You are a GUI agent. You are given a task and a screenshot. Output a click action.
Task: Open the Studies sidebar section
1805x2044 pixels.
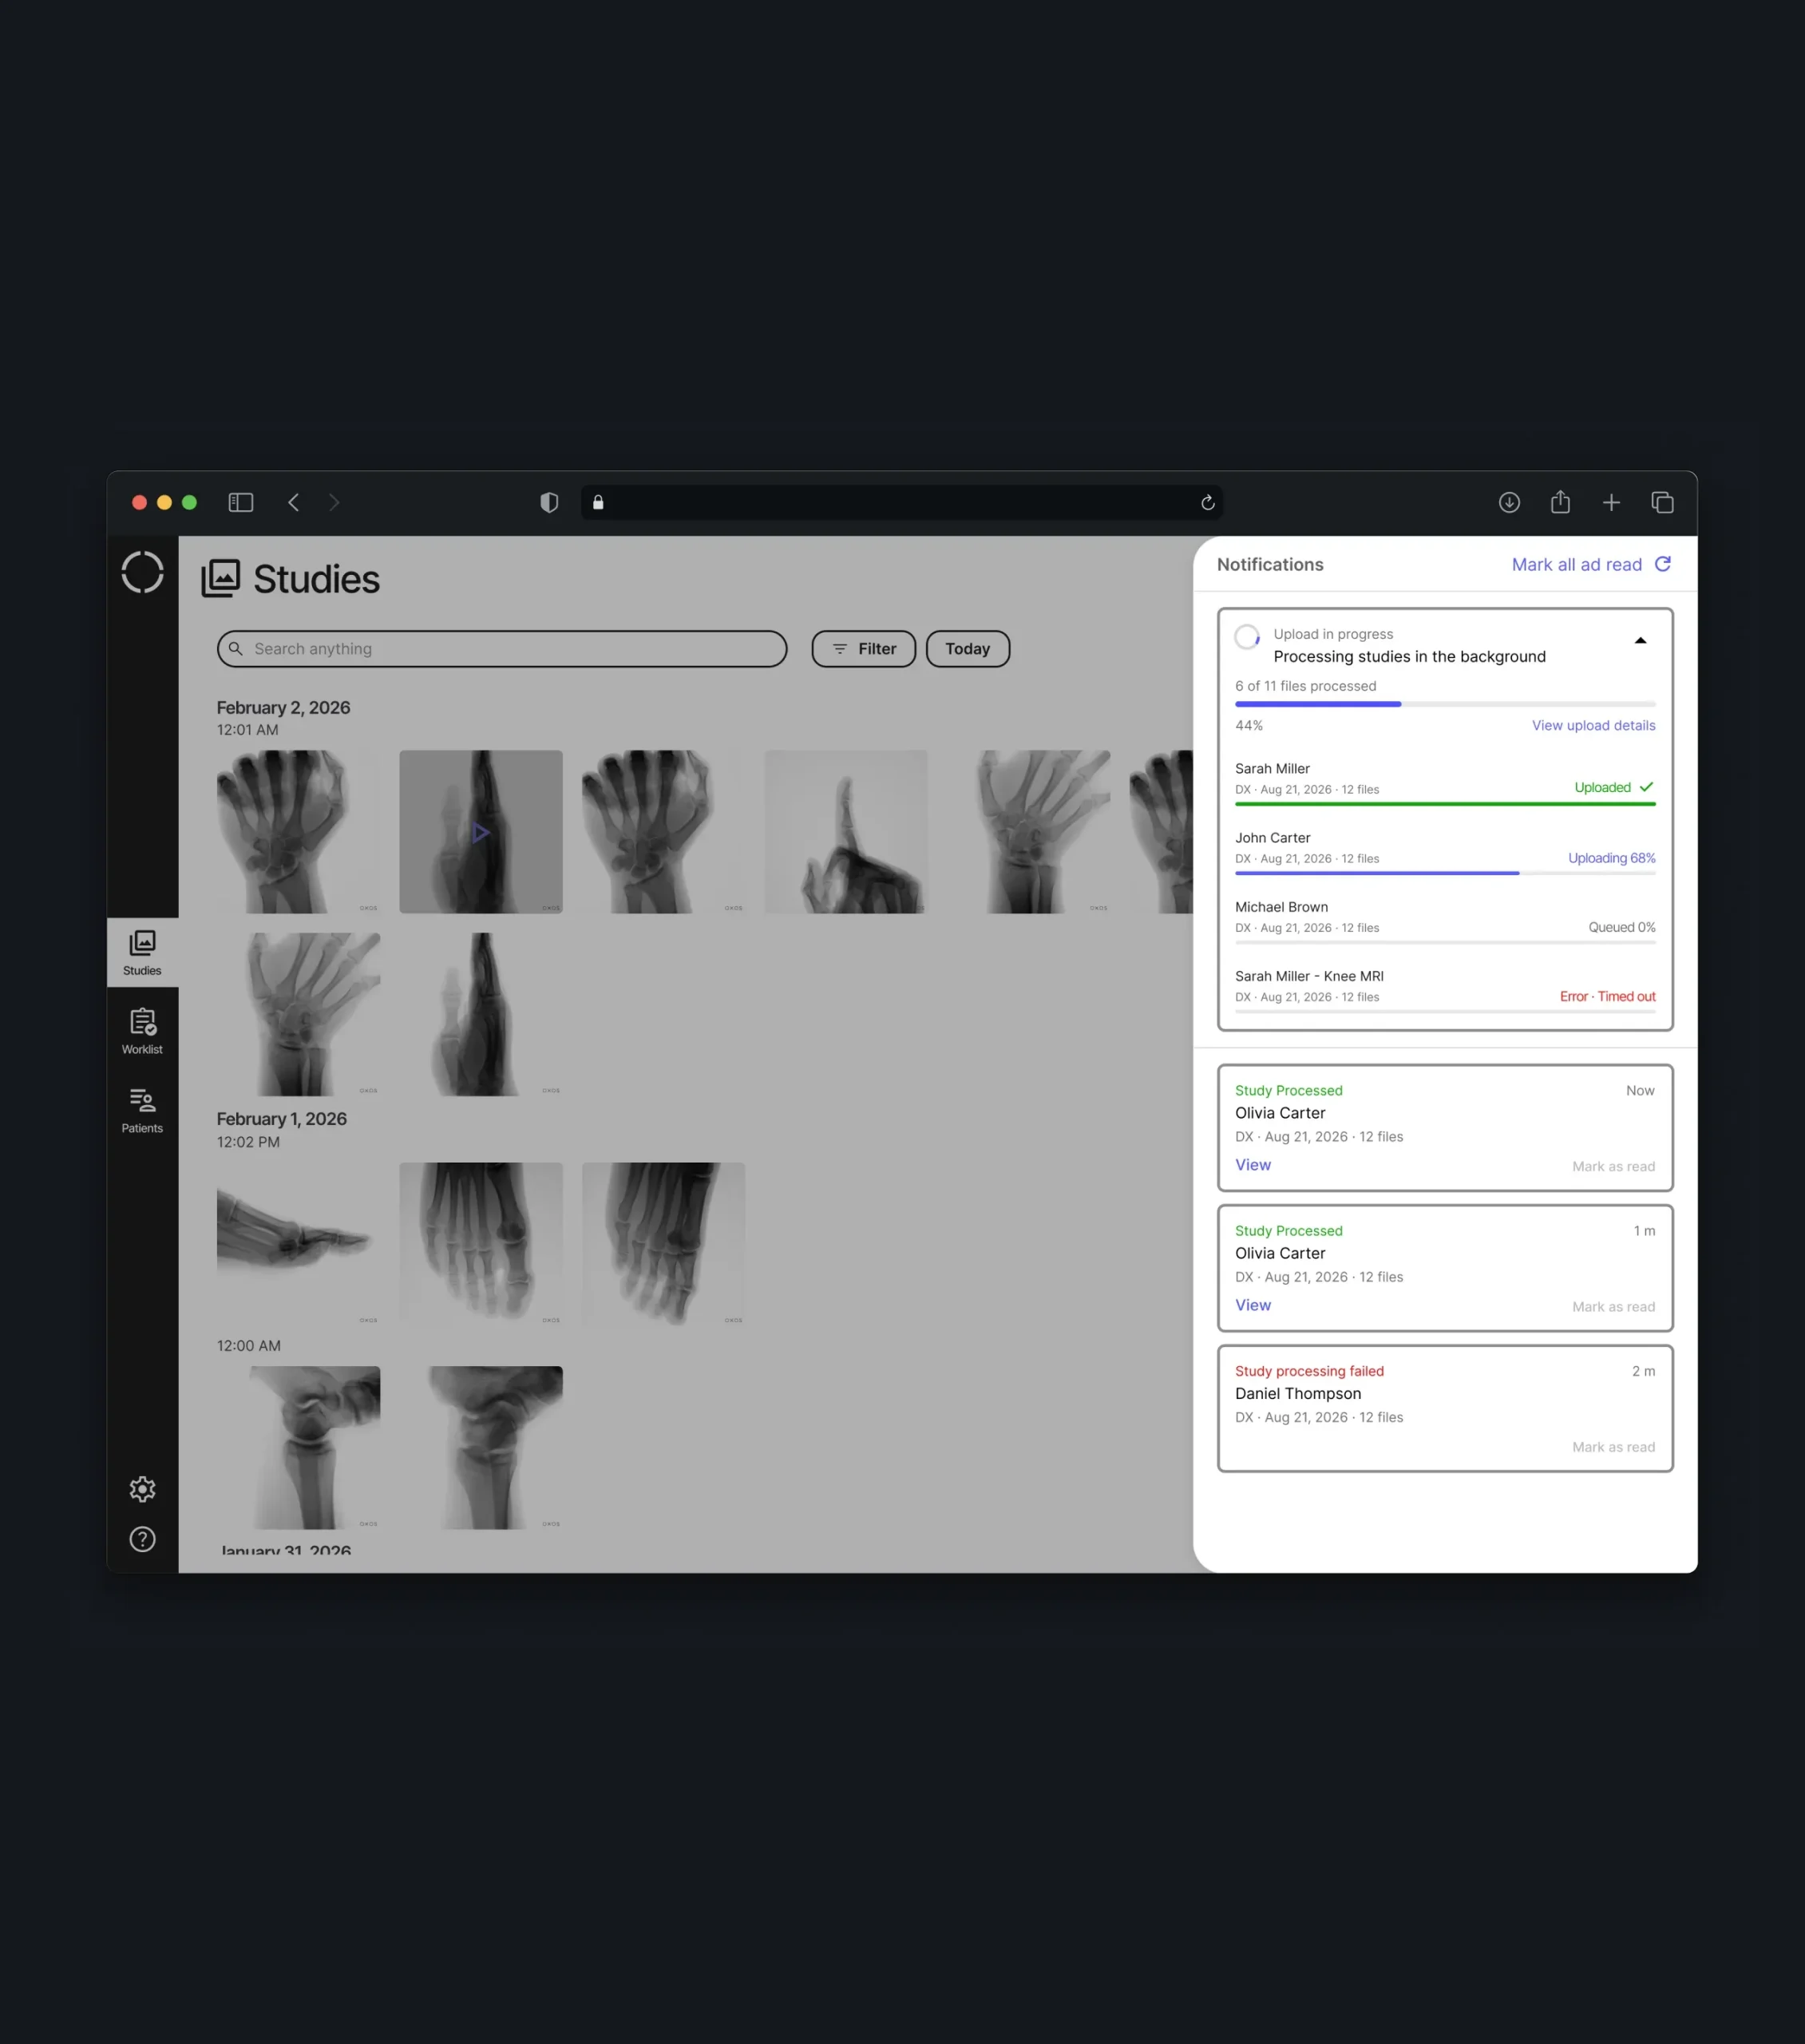(142, 952)
